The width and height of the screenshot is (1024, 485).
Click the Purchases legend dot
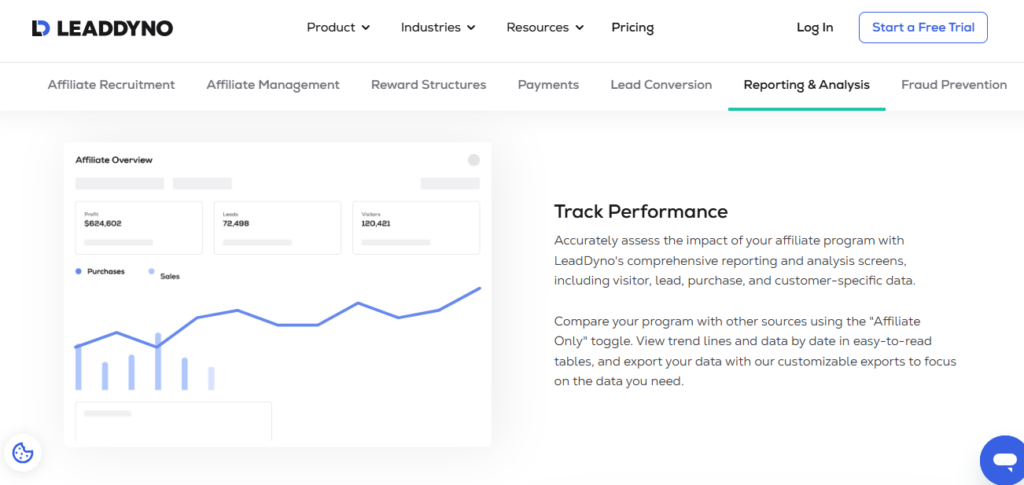tap(78, 271)
